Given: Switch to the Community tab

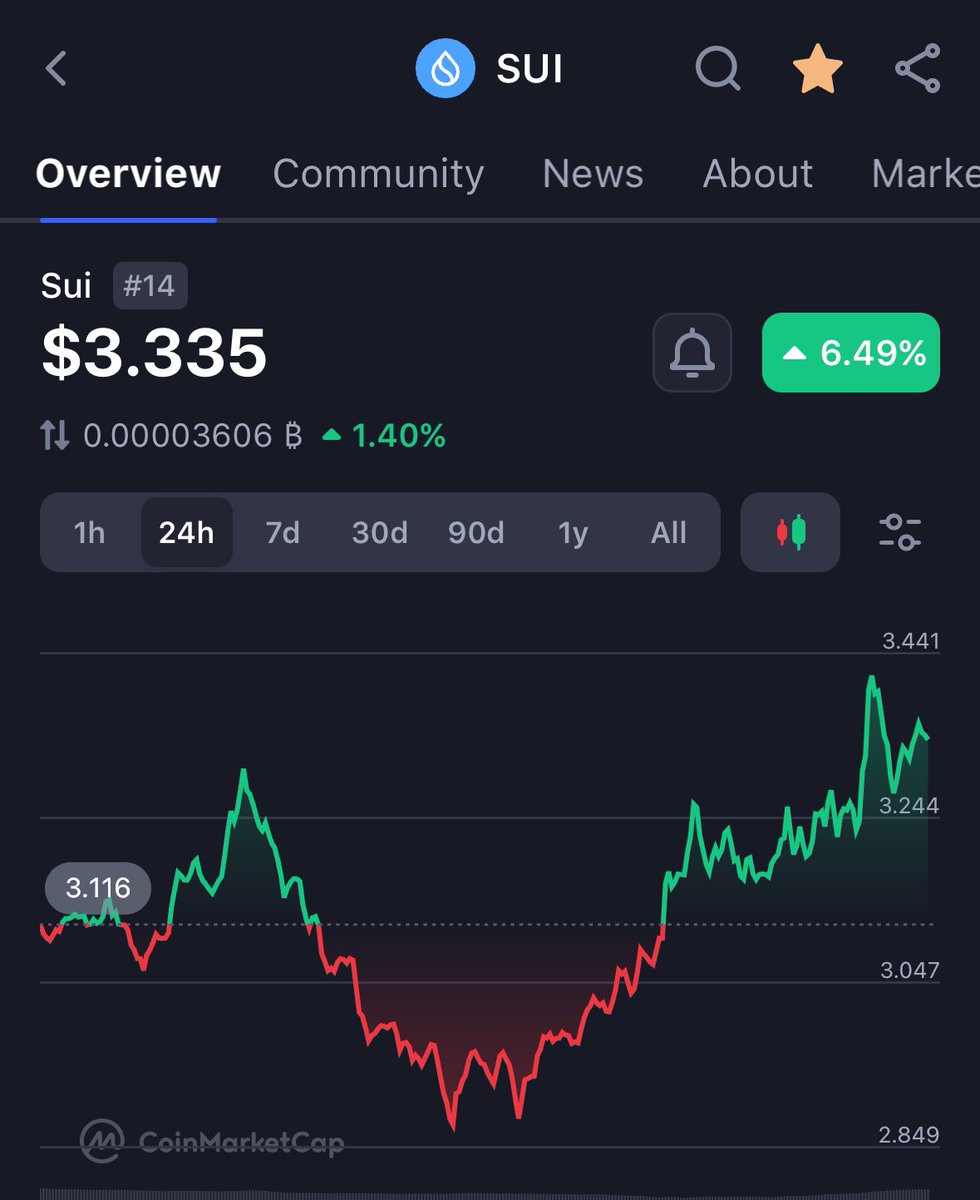Looking at the screenshot, I should click(x=378, y=174).
